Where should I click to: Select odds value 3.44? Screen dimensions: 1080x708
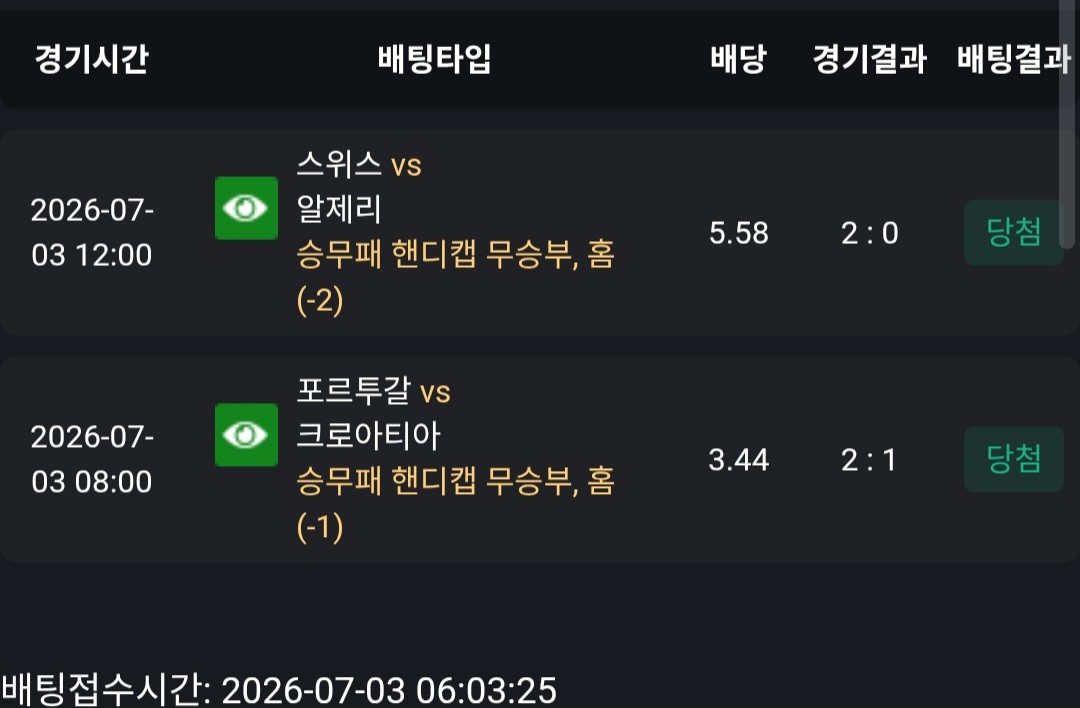click(x=738, y=459)
